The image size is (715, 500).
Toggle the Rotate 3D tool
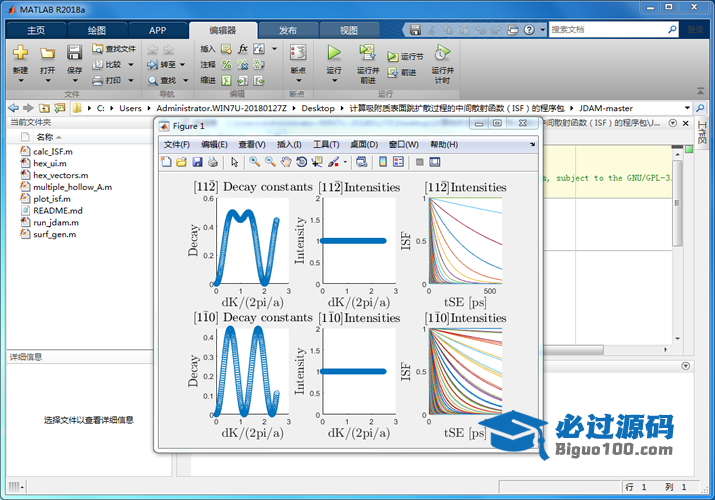coord(301,162)
